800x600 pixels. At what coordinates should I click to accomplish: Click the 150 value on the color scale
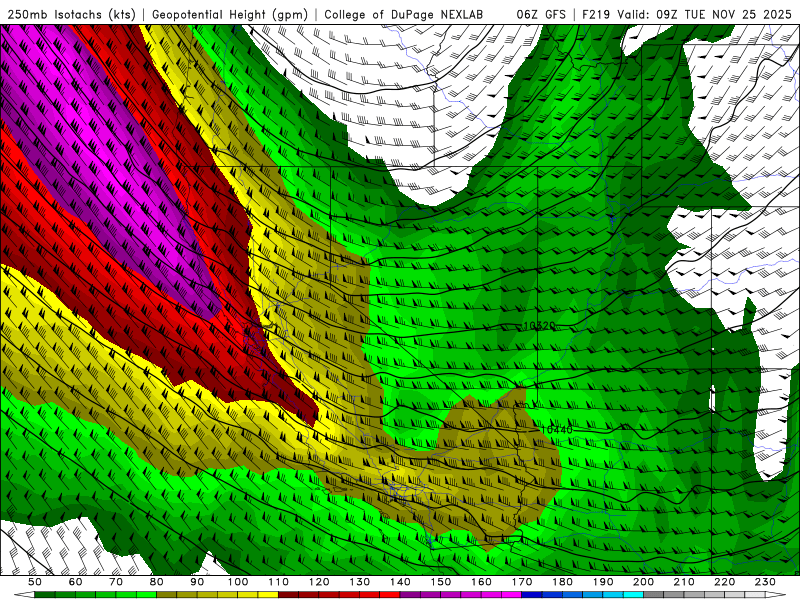pyautogui.click(x=441, y=582)
